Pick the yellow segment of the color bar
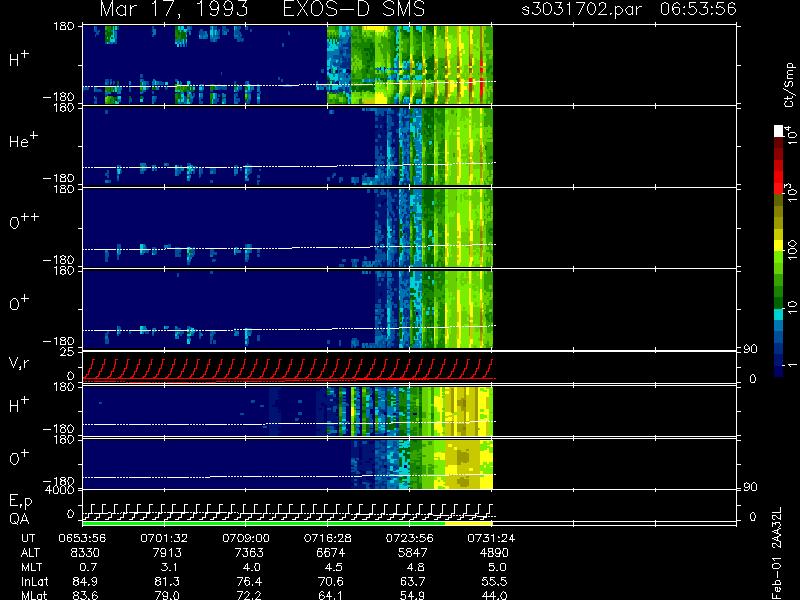 [779, 247]
